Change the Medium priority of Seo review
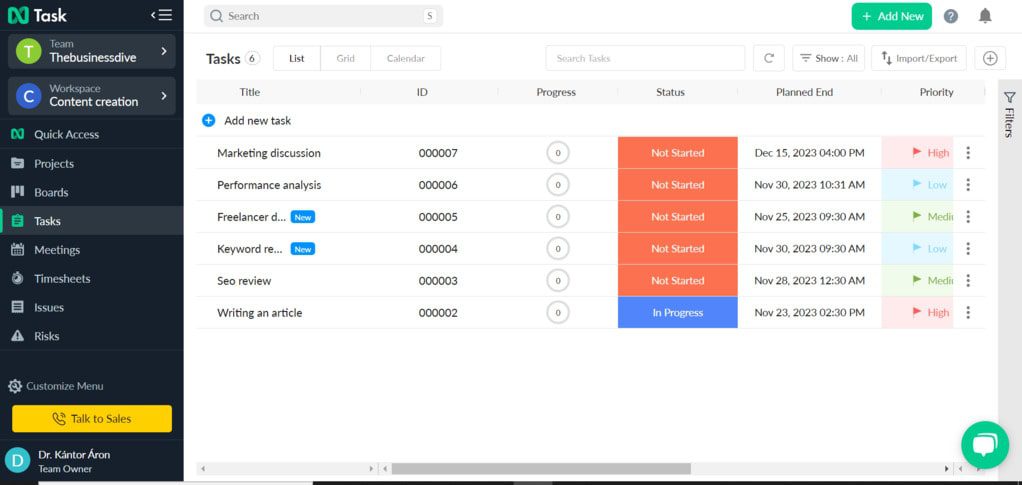1022x485 pixels. coord(918,280)
